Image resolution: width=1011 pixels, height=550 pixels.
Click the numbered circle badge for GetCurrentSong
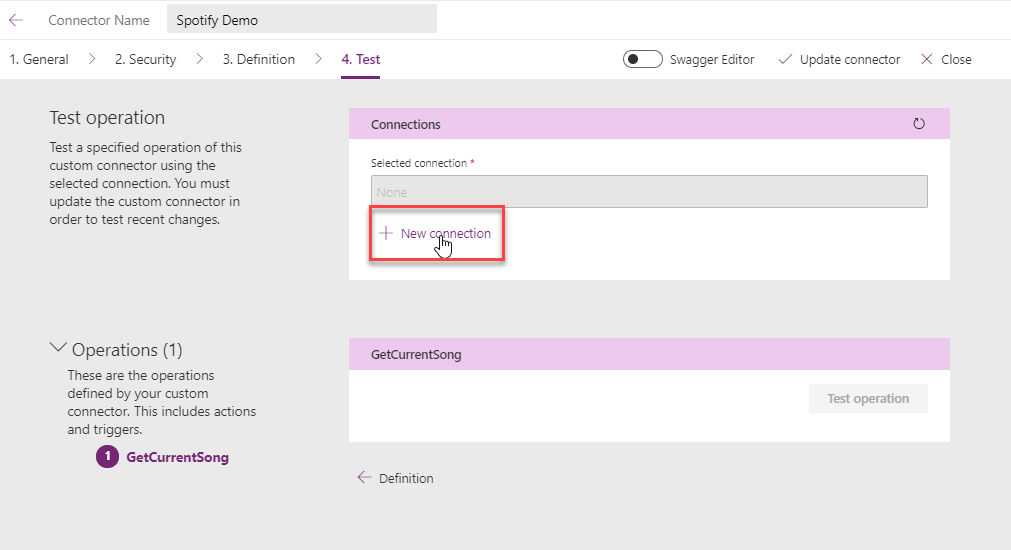coord(107,457)
